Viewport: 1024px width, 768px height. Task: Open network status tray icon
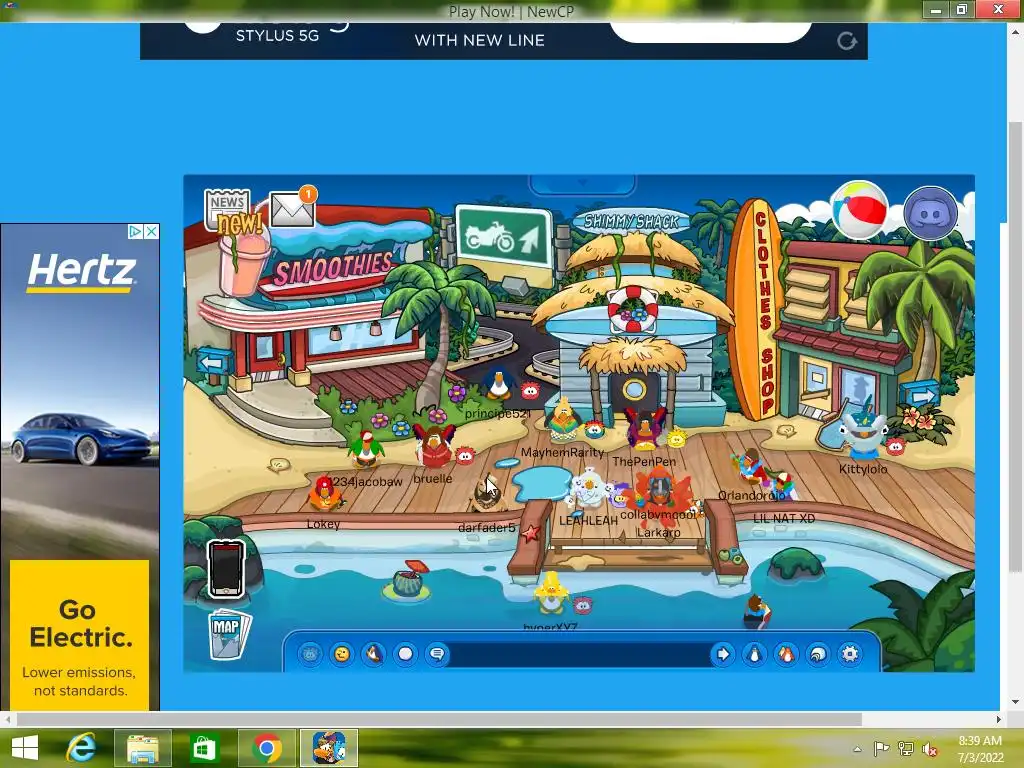(x=906, y=749)
